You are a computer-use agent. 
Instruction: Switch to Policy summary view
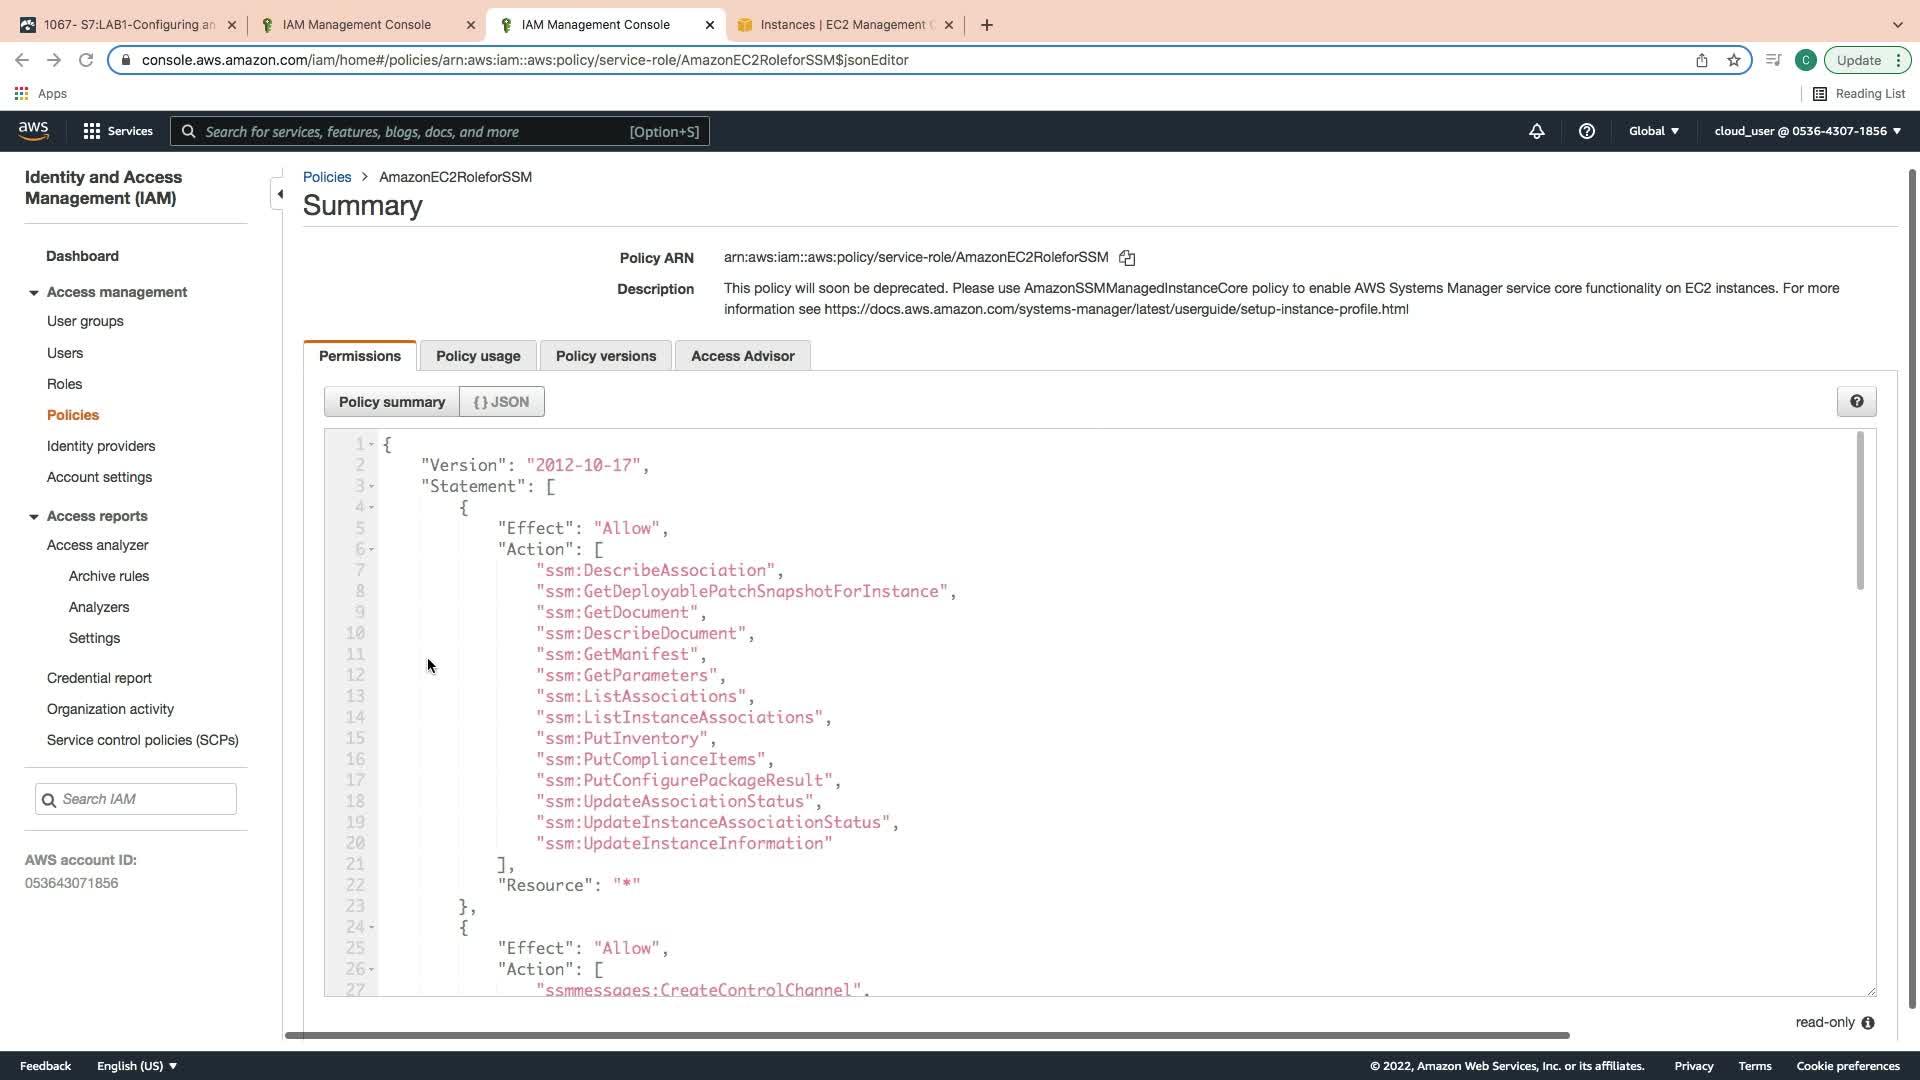[391, 402]
